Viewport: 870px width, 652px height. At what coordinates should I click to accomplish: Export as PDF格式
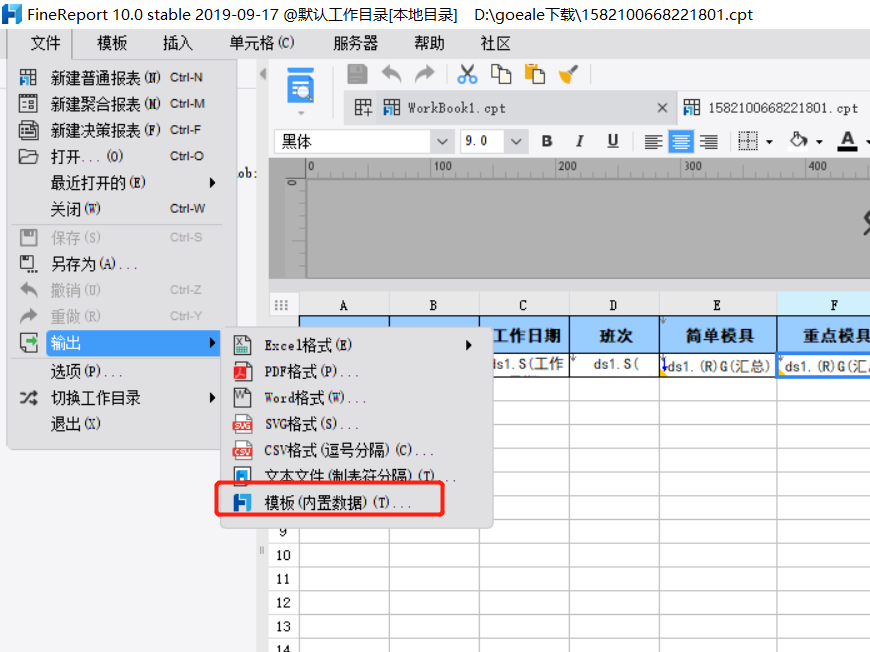(x=356, y=371)
